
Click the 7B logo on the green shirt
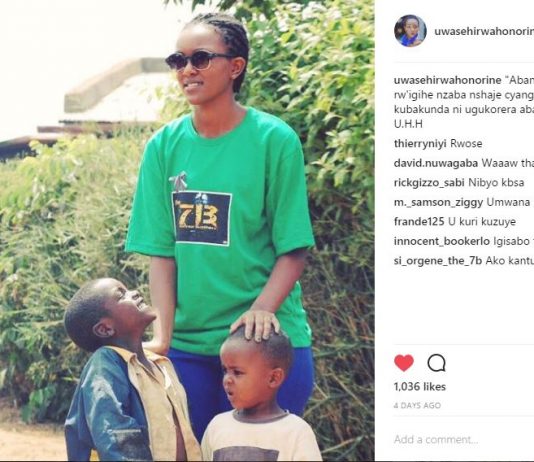click(202, 218)
